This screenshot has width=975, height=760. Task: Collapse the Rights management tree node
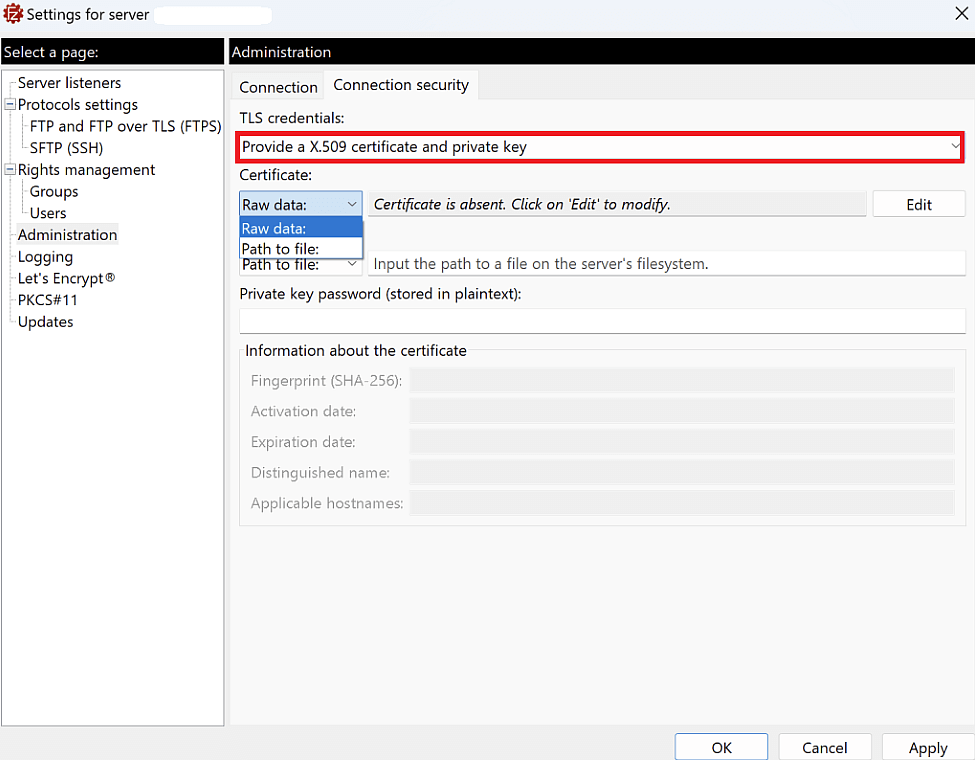tap(8, 169)
